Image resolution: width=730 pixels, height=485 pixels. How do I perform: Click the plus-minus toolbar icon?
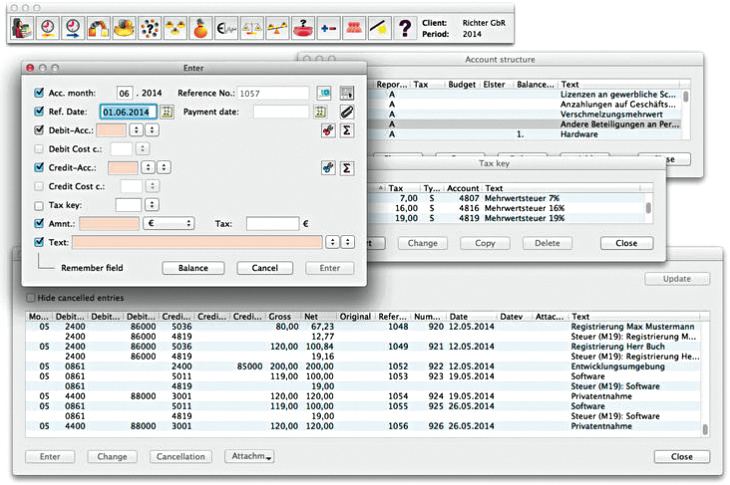pyautogui.click(x=329, y=30)
